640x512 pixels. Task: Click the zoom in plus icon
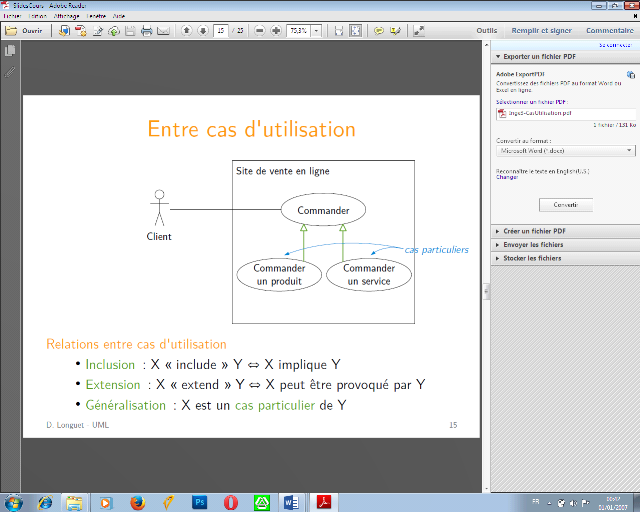coord(276,31)
